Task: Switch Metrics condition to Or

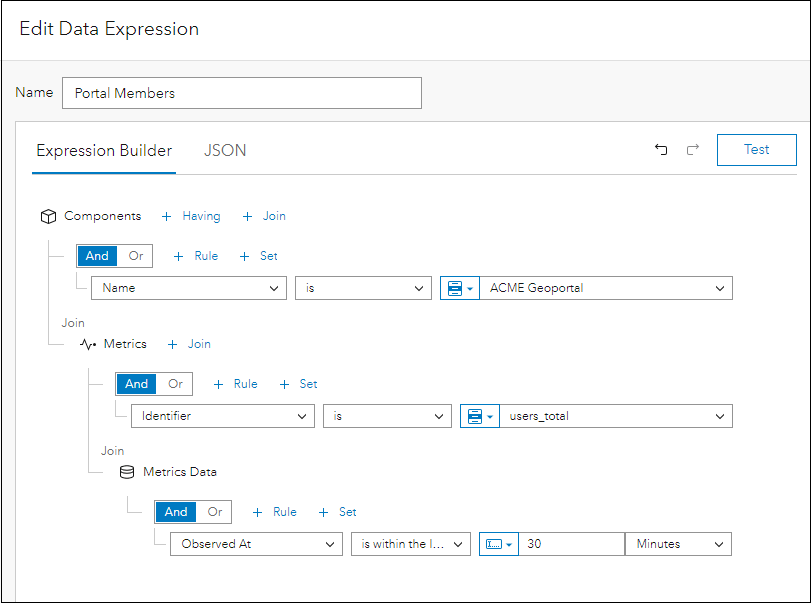Action: coord(176,384)
